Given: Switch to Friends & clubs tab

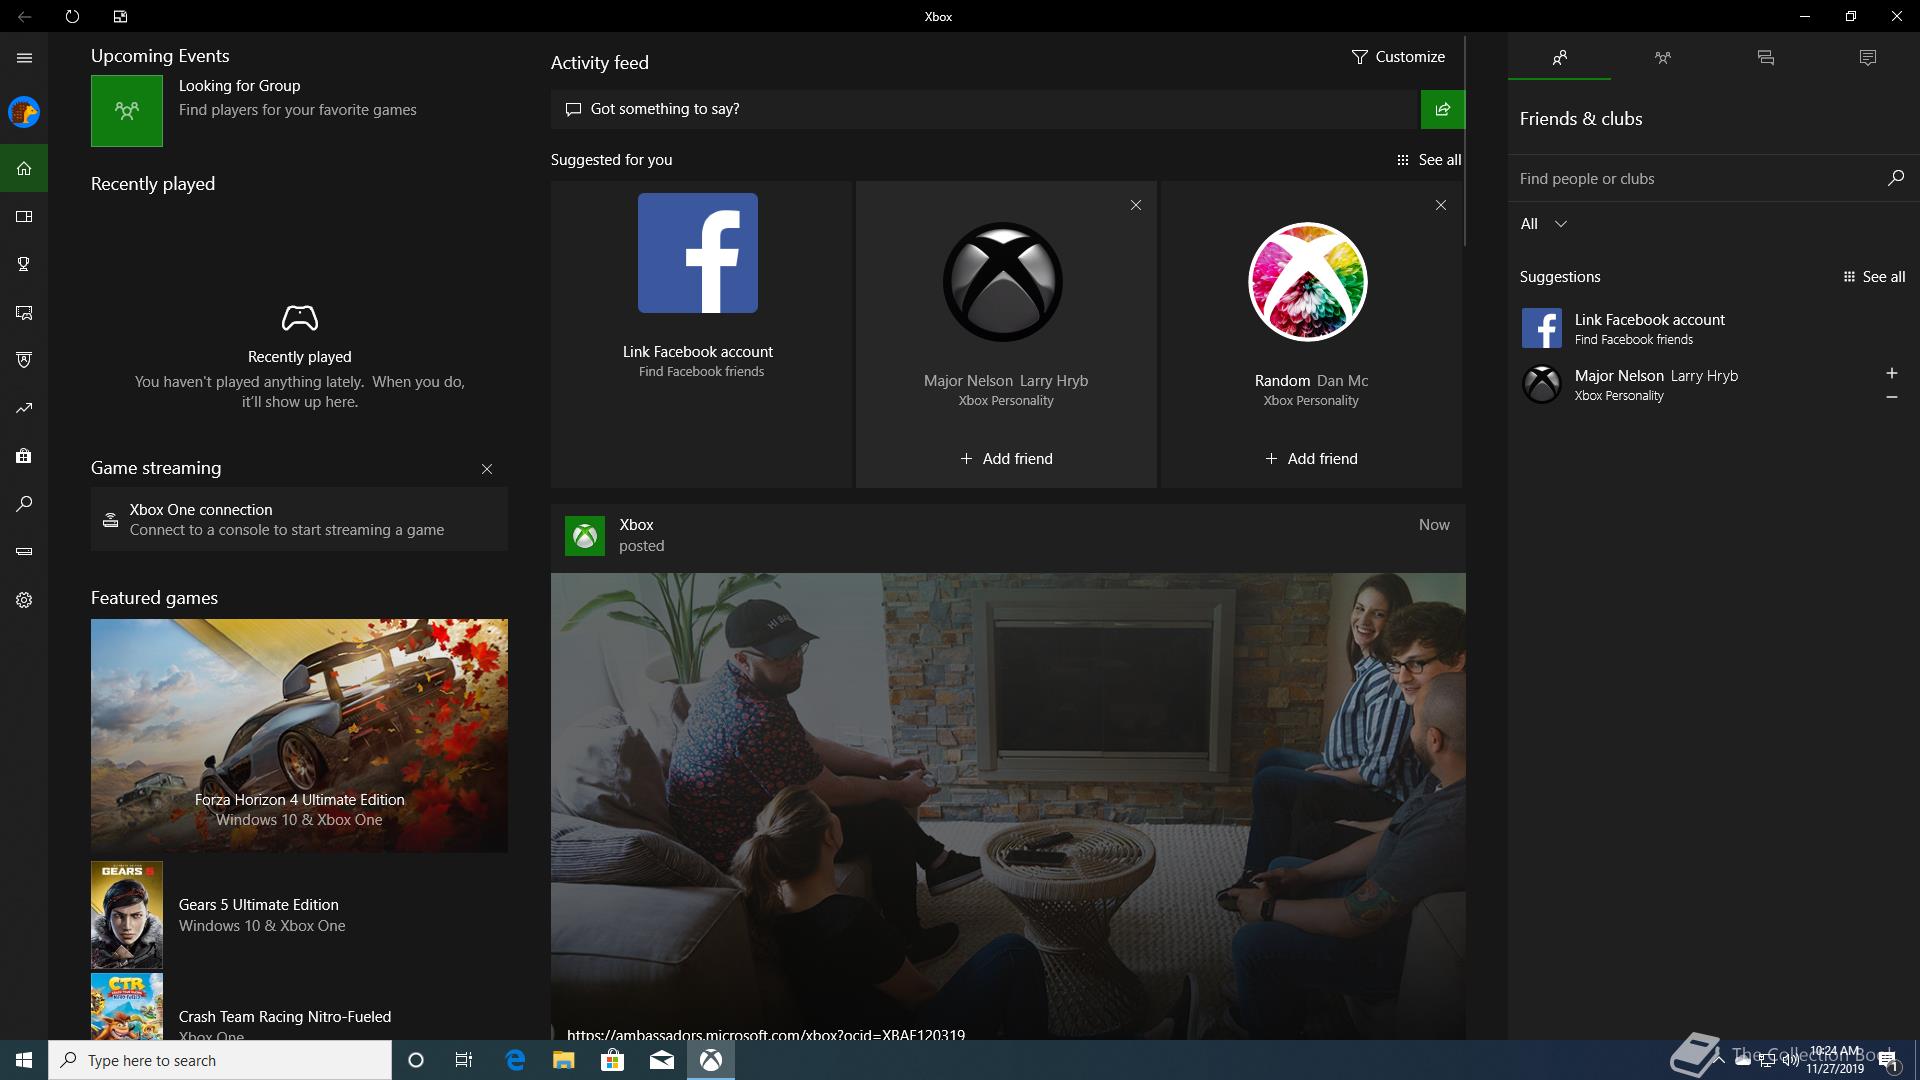Looking at the screenshot, I should (x=1559, y=58).
